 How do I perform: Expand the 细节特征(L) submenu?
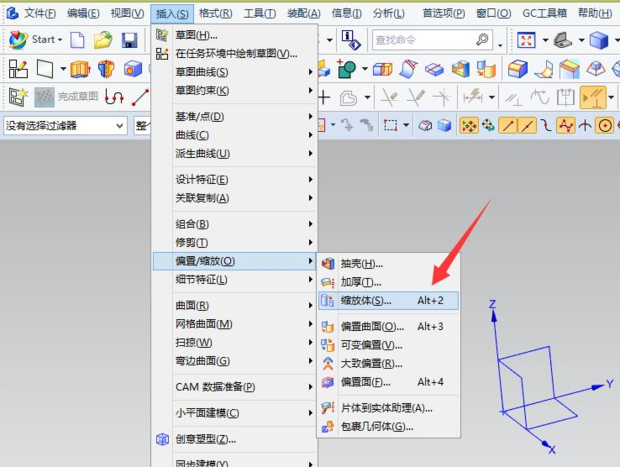pos(233,280)
